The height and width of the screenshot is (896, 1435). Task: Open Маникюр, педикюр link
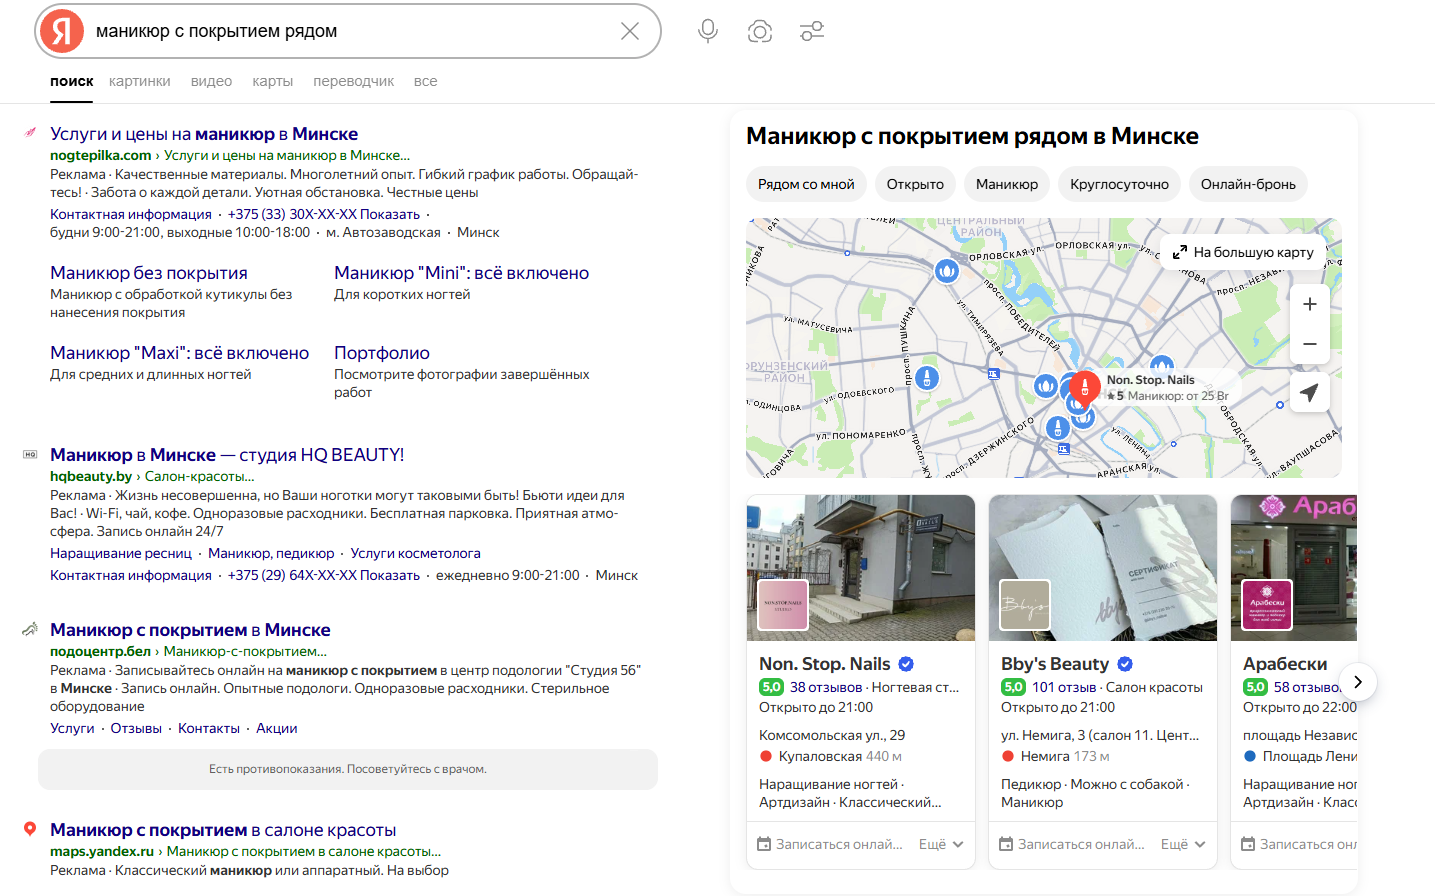click(x=271, y=553)
